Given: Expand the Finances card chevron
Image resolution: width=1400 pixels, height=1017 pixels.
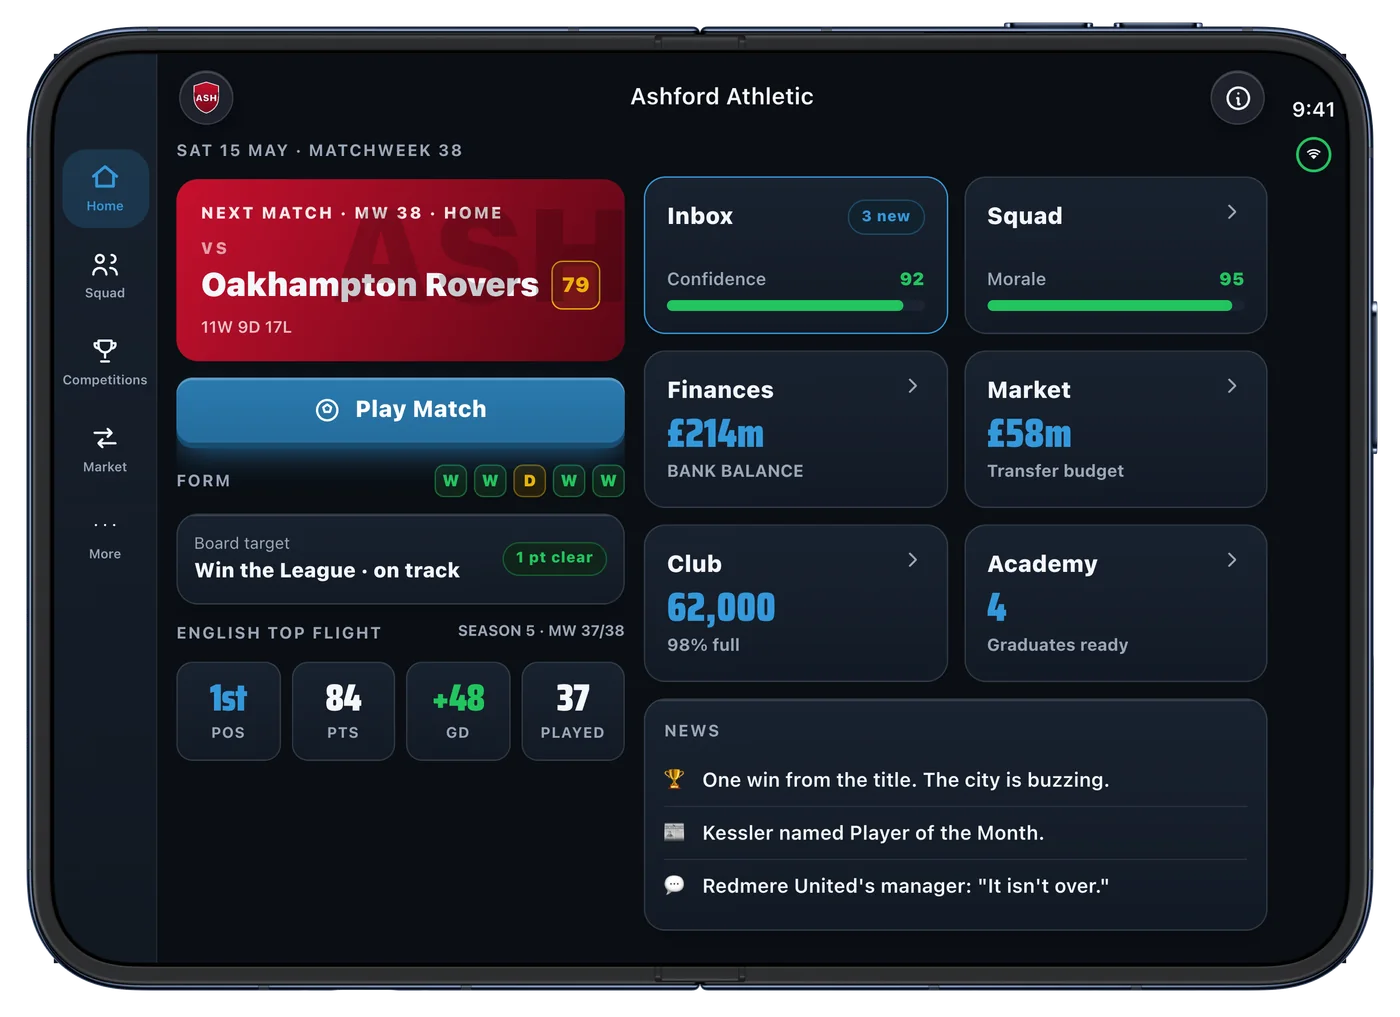Looking at the screenshot, I should pos(912,386).
